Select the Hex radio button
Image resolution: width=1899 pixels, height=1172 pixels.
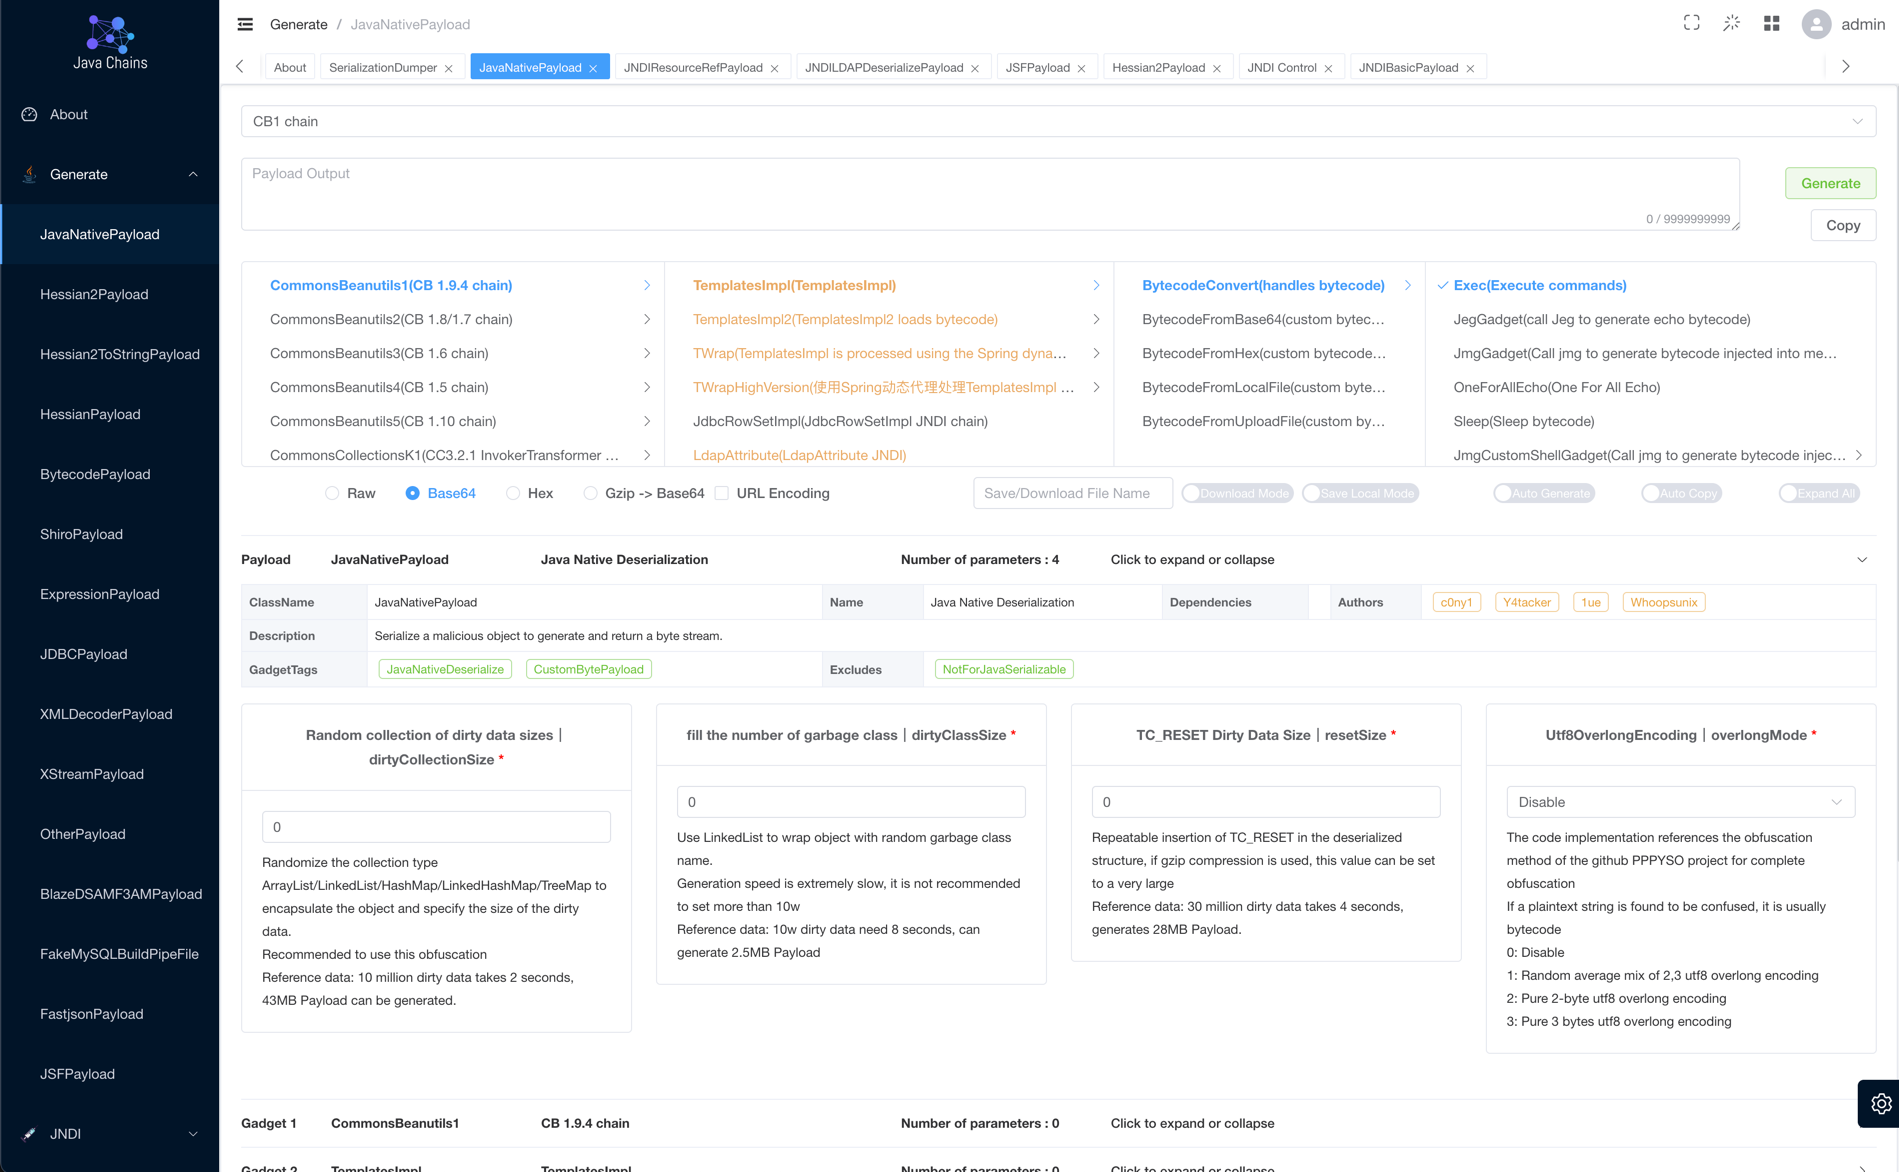coord(512,493)
